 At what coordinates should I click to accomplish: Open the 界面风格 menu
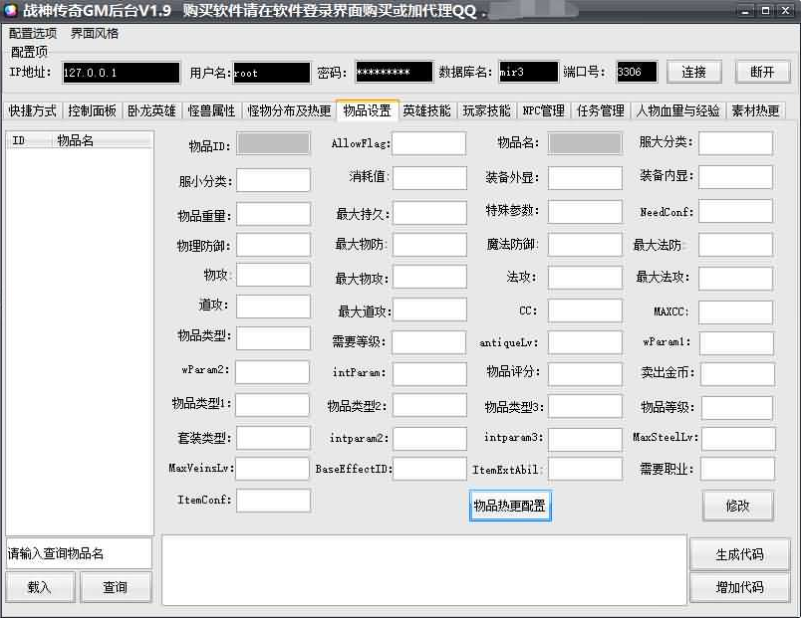94,33
